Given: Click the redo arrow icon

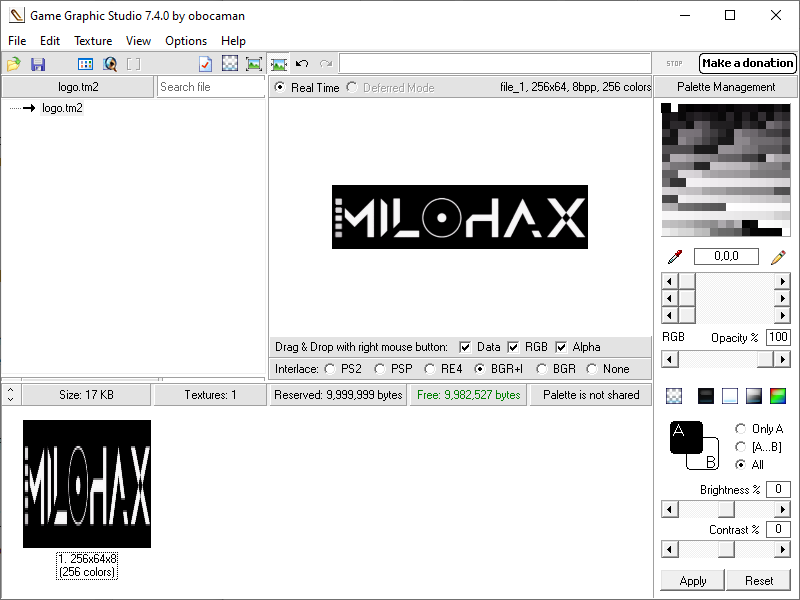Looking at the screenshot, I should click(326, 63).
